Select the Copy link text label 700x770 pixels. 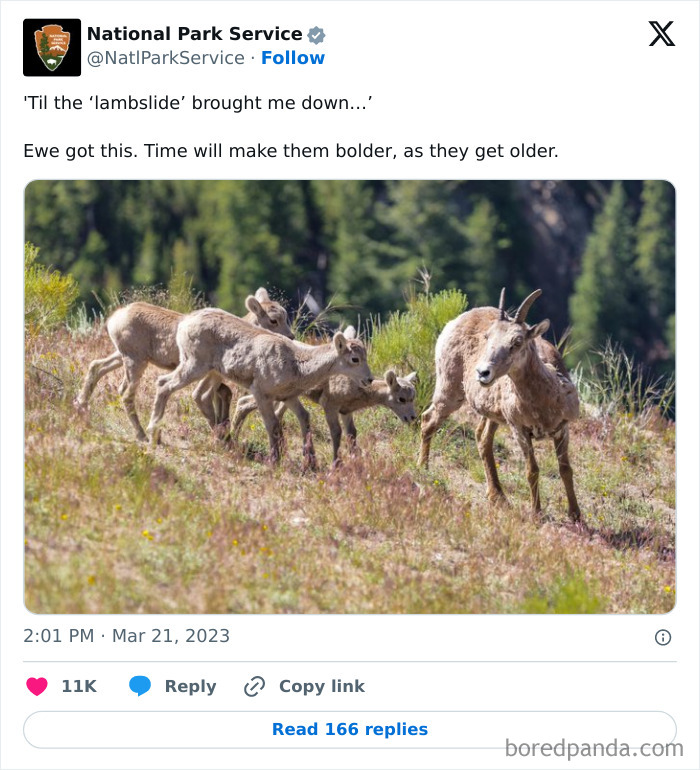[x=322, y=686]
